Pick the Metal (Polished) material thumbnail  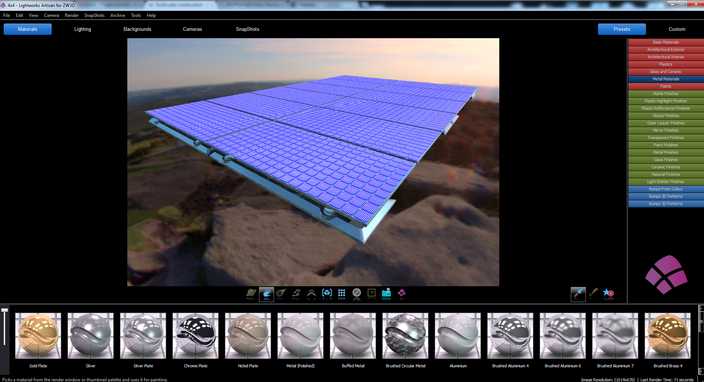pos(300,336)
